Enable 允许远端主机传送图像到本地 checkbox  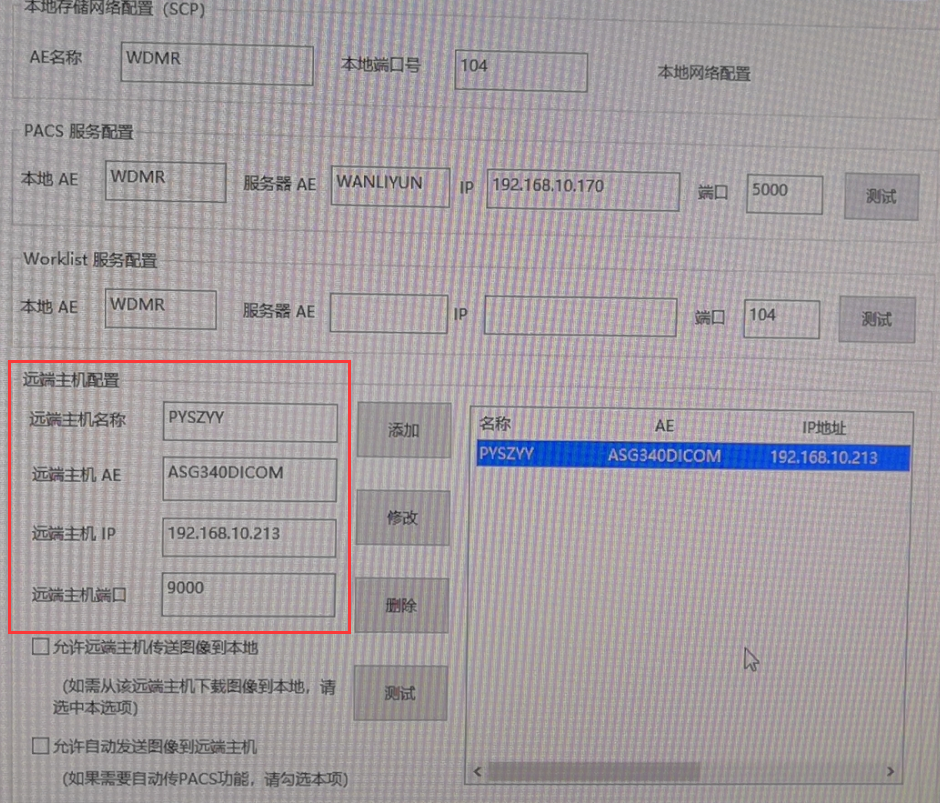click(41, 647)
